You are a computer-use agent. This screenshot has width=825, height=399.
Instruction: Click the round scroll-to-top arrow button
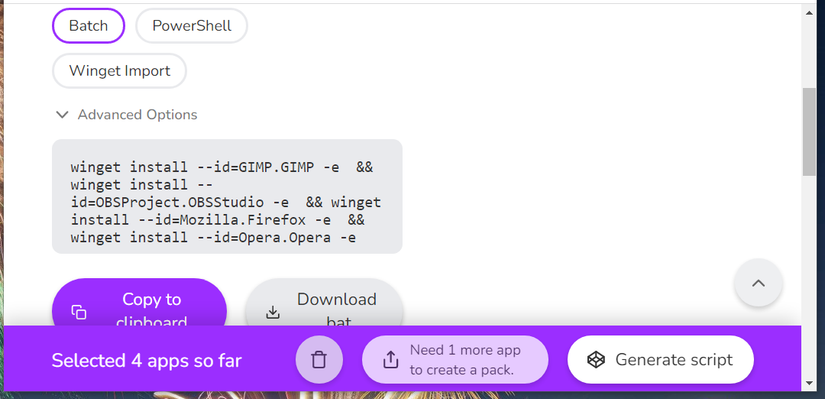(758, 283)
